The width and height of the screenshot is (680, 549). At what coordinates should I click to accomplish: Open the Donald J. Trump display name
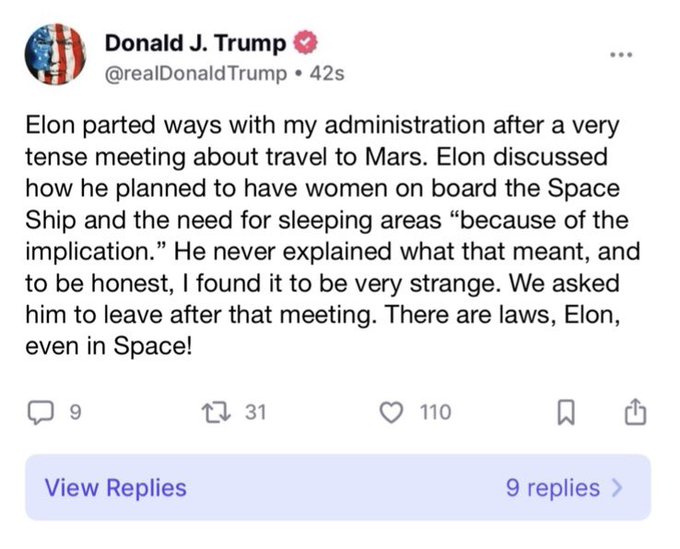pyautogui.click(x=195, y=43)
